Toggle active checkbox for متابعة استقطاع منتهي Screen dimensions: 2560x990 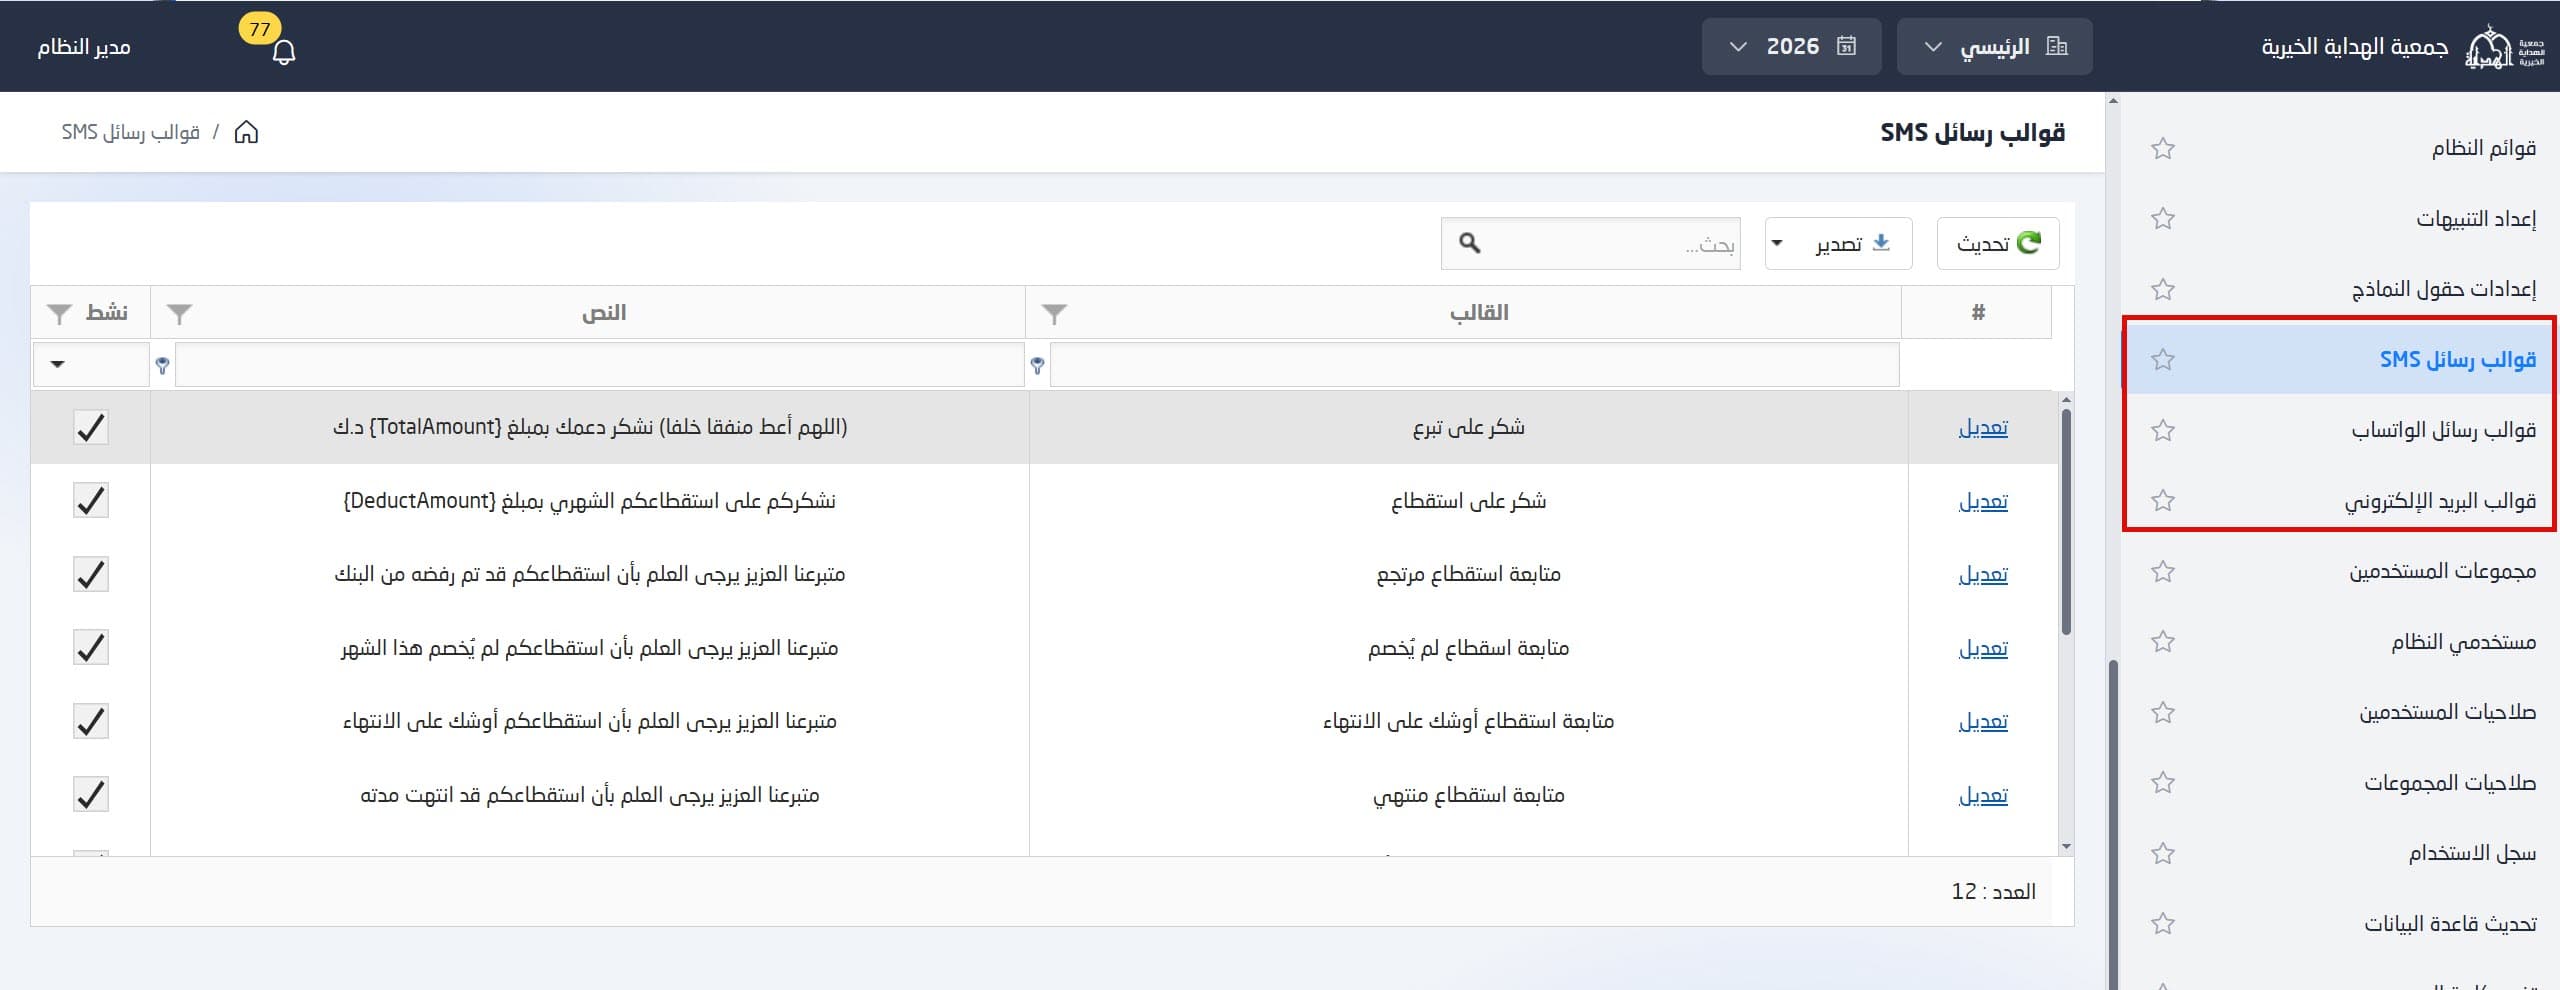91,795
